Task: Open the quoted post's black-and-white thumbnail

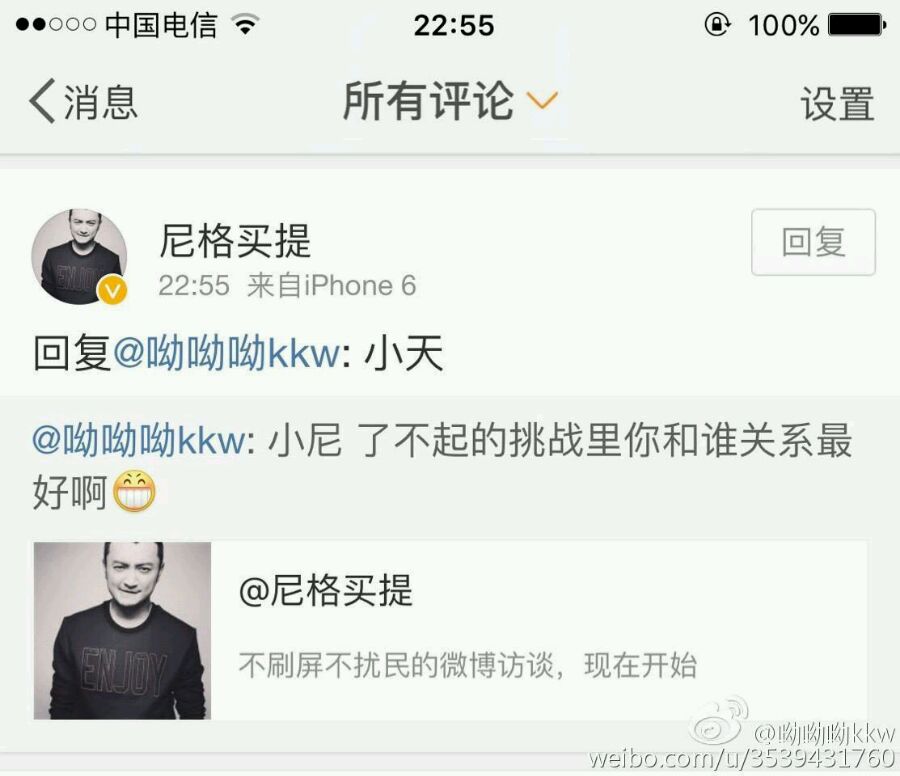Action: 122,630
